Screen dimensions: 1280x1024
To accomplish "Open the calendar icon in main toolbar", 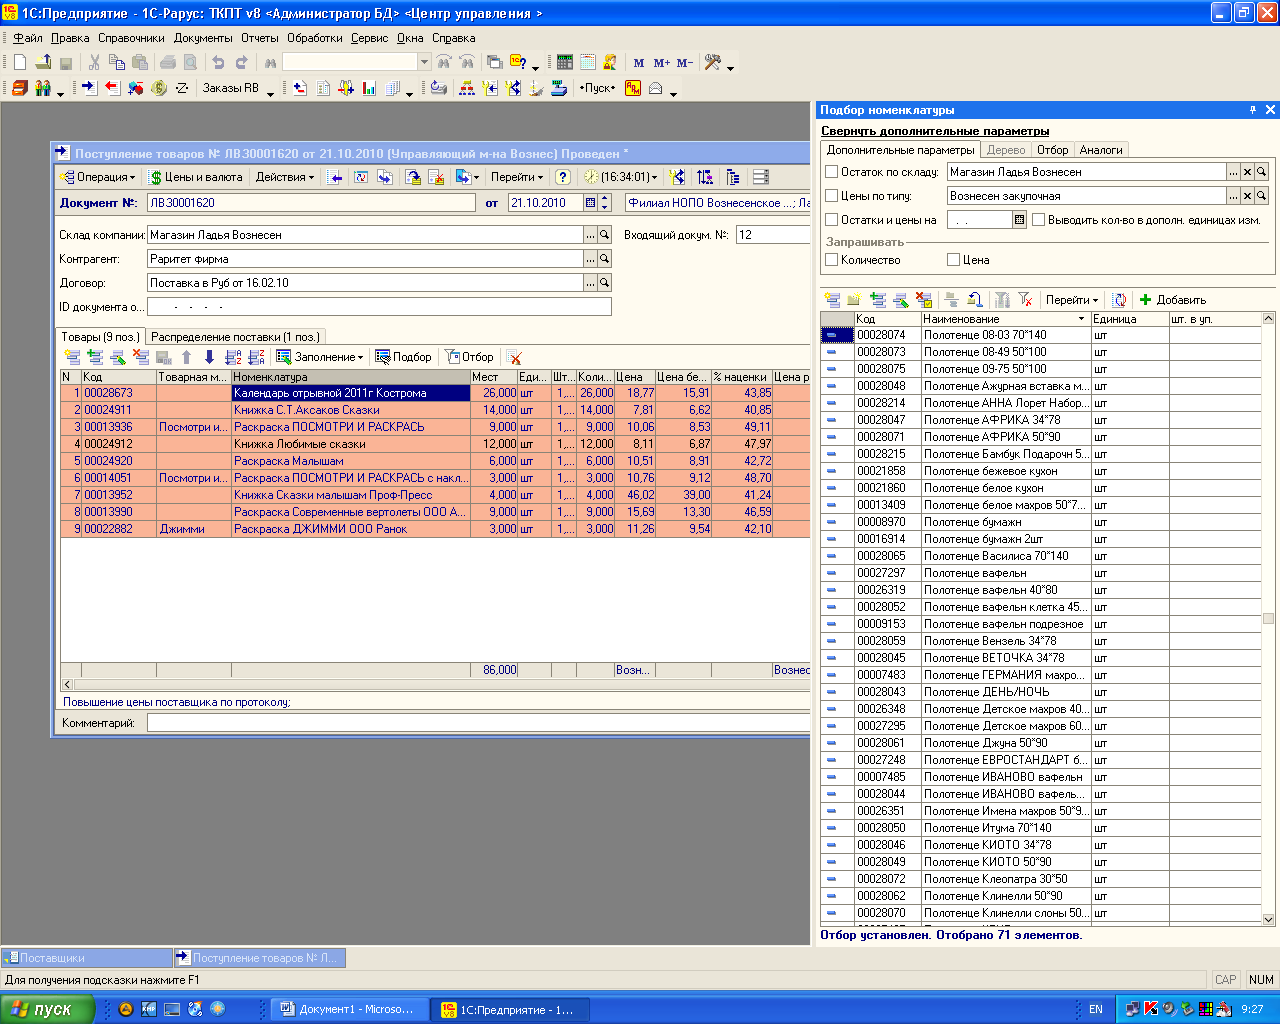I will (587, 62).
